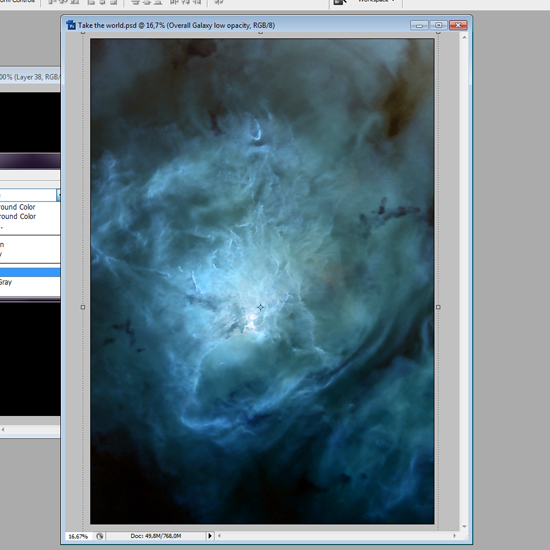This screenshot has height=550, width=550.
Task: Click the status bar preview icon beside zoom field
Action: pyautogui.click(x=100, y=536)
